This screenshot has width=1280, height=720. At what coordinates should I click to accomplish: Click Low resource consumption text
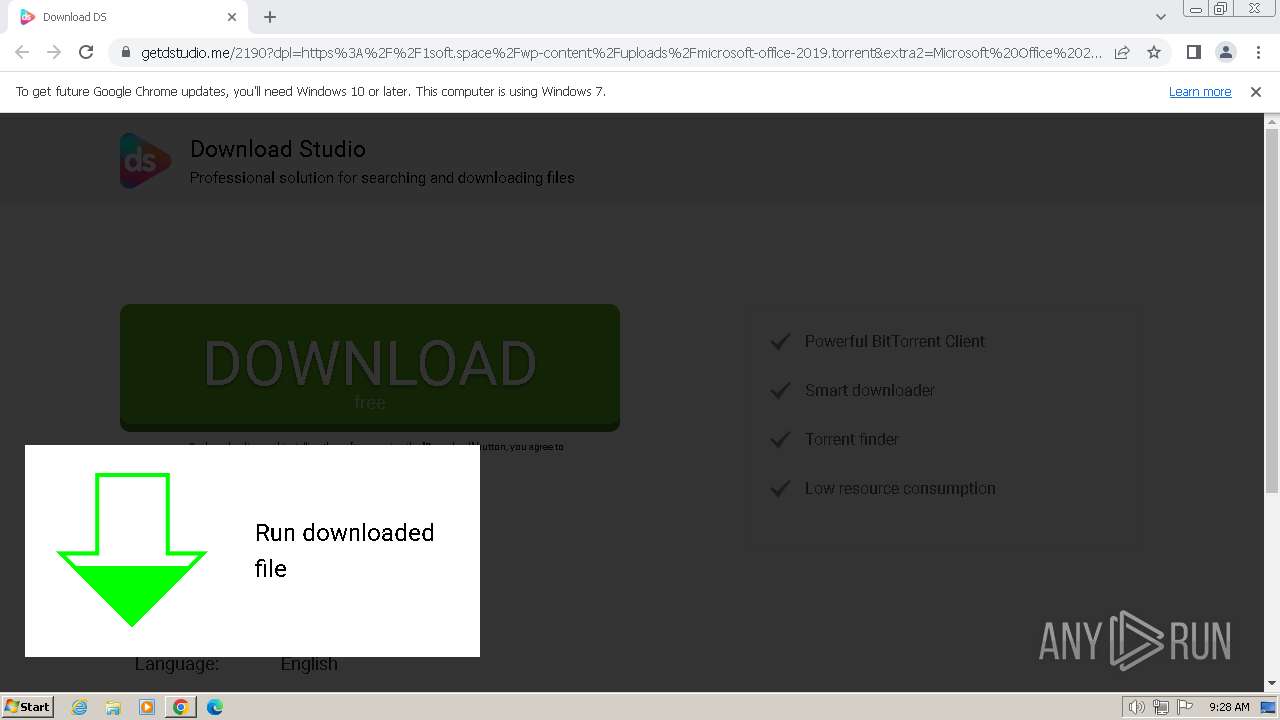pyautogui.click(x=900, y=488)
